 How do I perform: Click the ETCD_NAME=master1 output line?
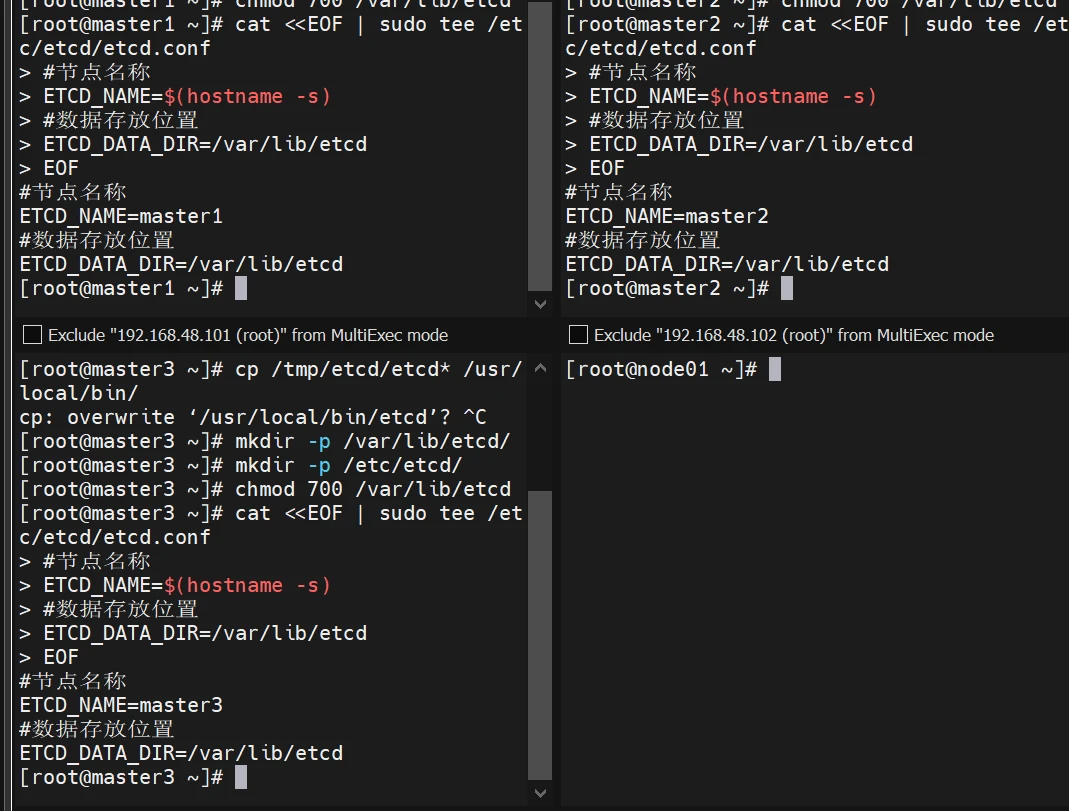121,216
